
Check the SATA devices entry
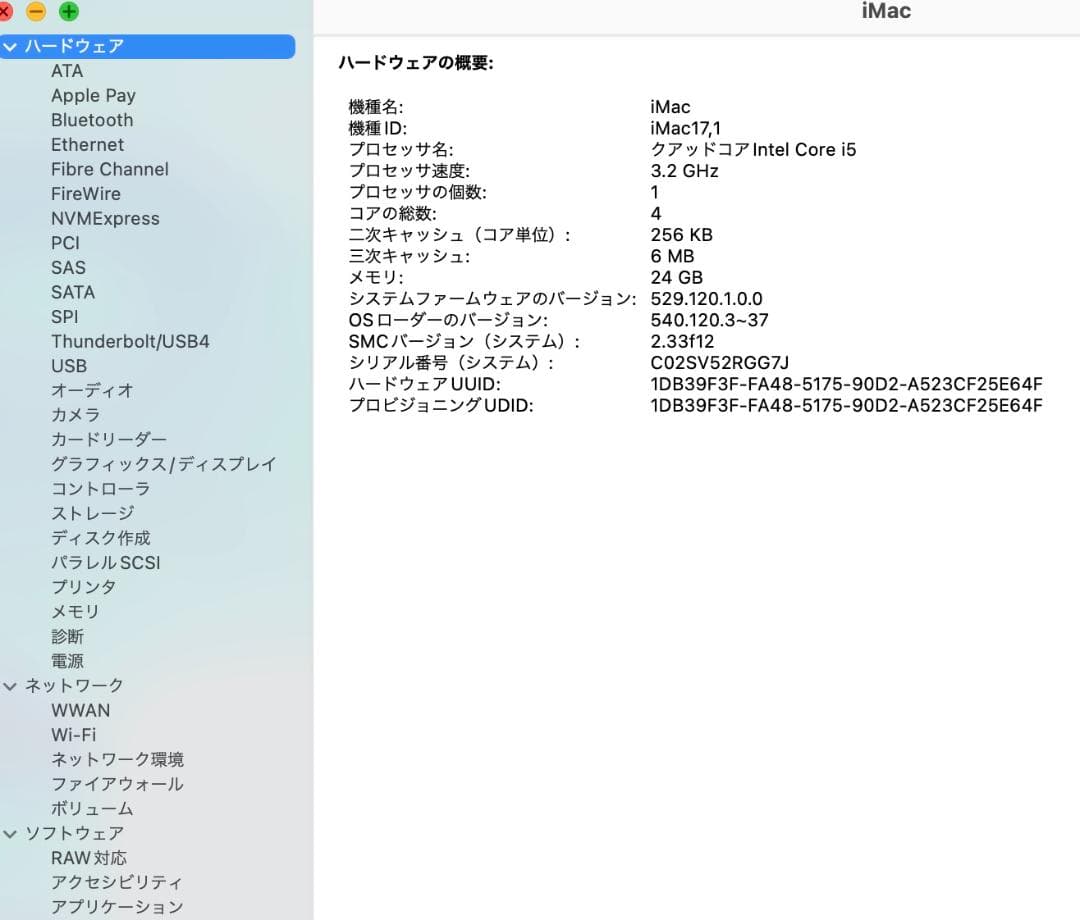pos(73,292)
